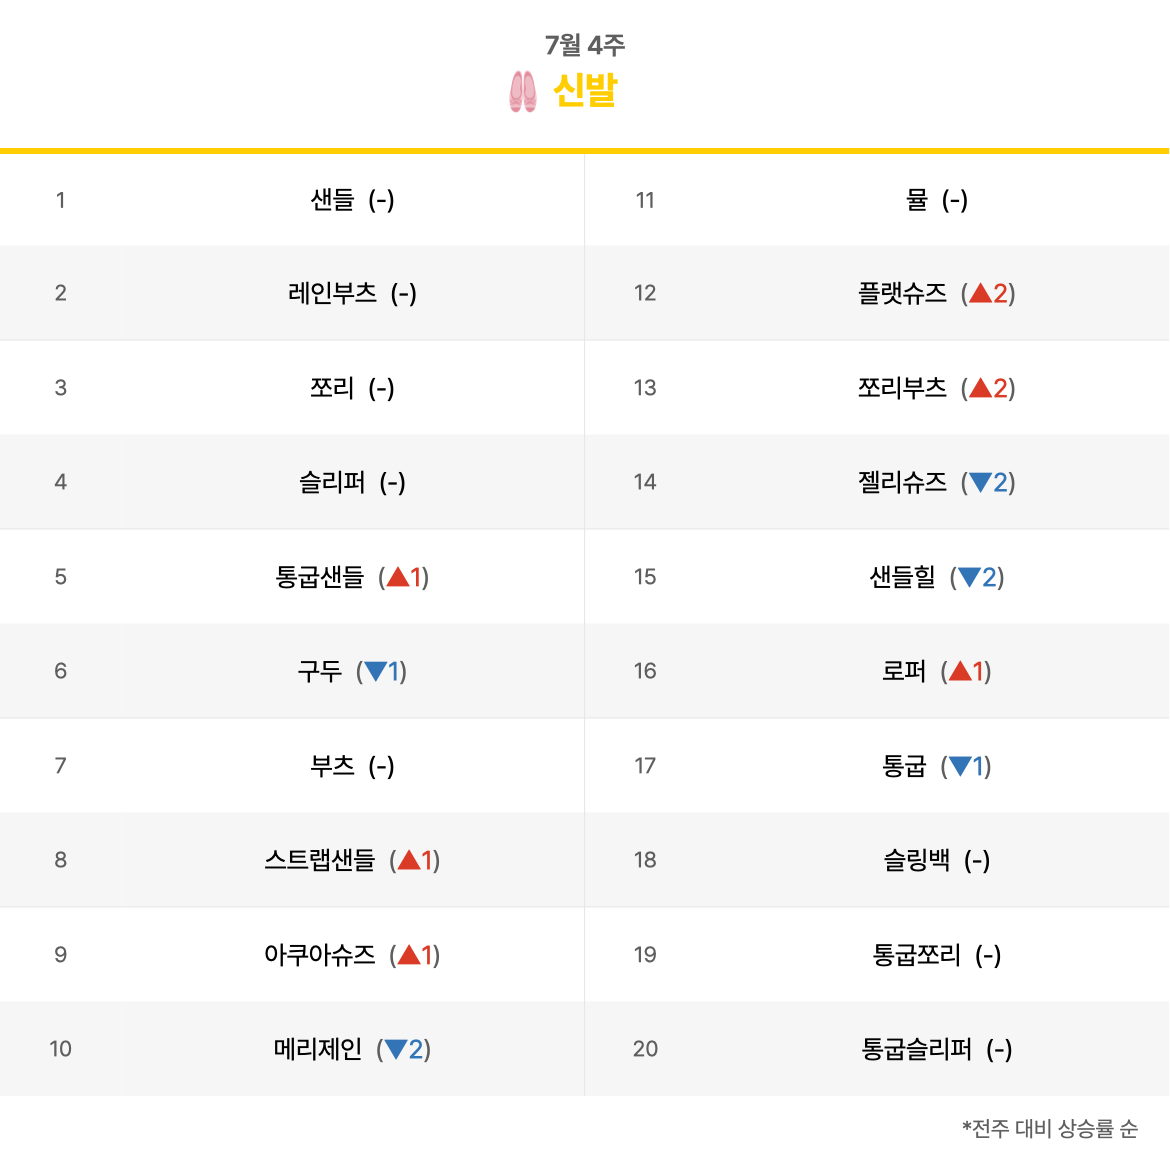
Task: Click red up arrow next to 통굽샌들
Action: pyautogui.click(x=397, y=577)
